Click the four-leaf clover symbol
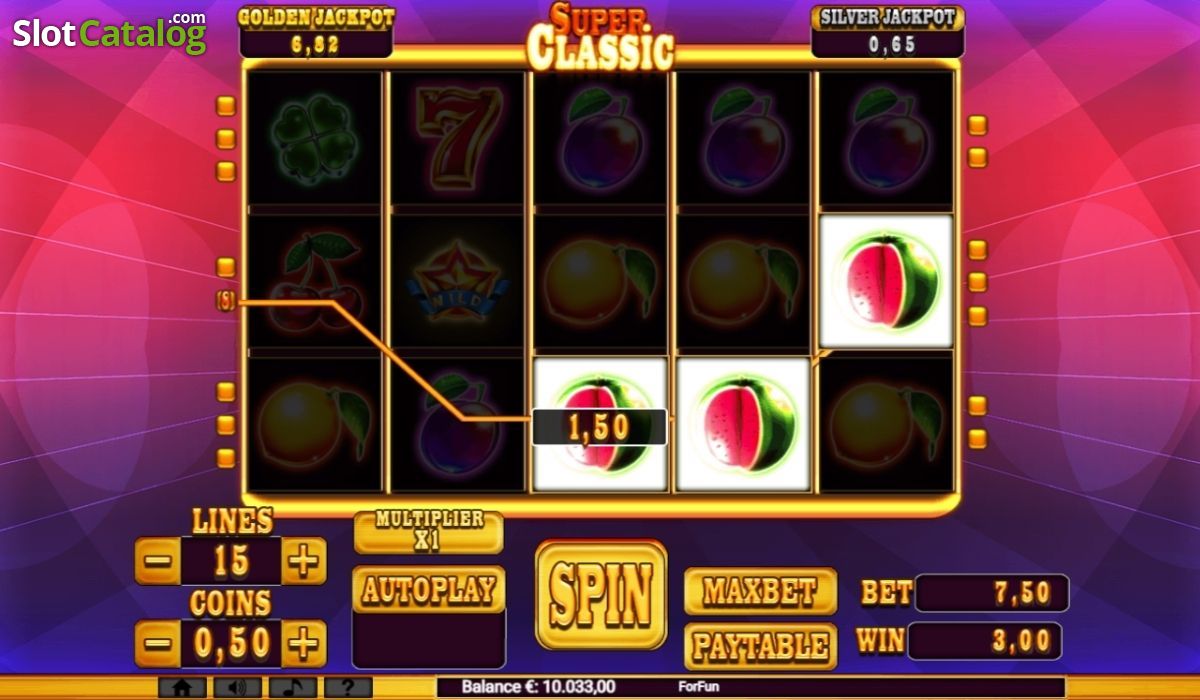 tap(314, 138)
